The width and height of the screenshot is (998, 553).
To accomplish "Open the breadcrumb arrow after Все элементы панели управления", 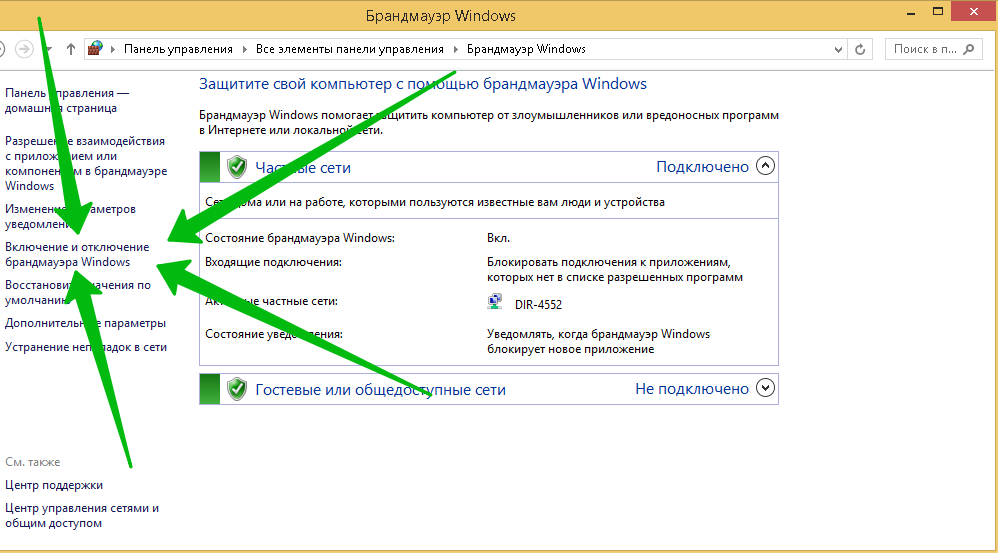I will 456,49.
